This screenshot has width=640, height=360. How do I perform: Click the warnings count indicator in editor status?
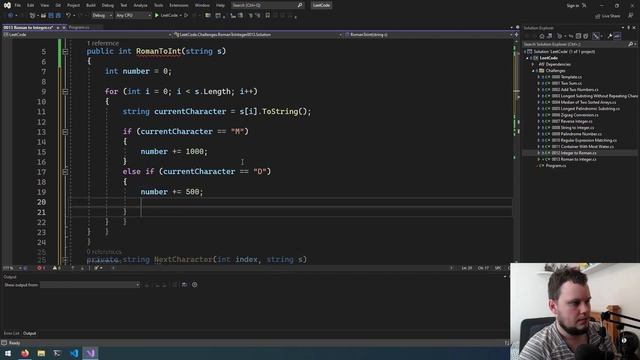tap(57, 268)
